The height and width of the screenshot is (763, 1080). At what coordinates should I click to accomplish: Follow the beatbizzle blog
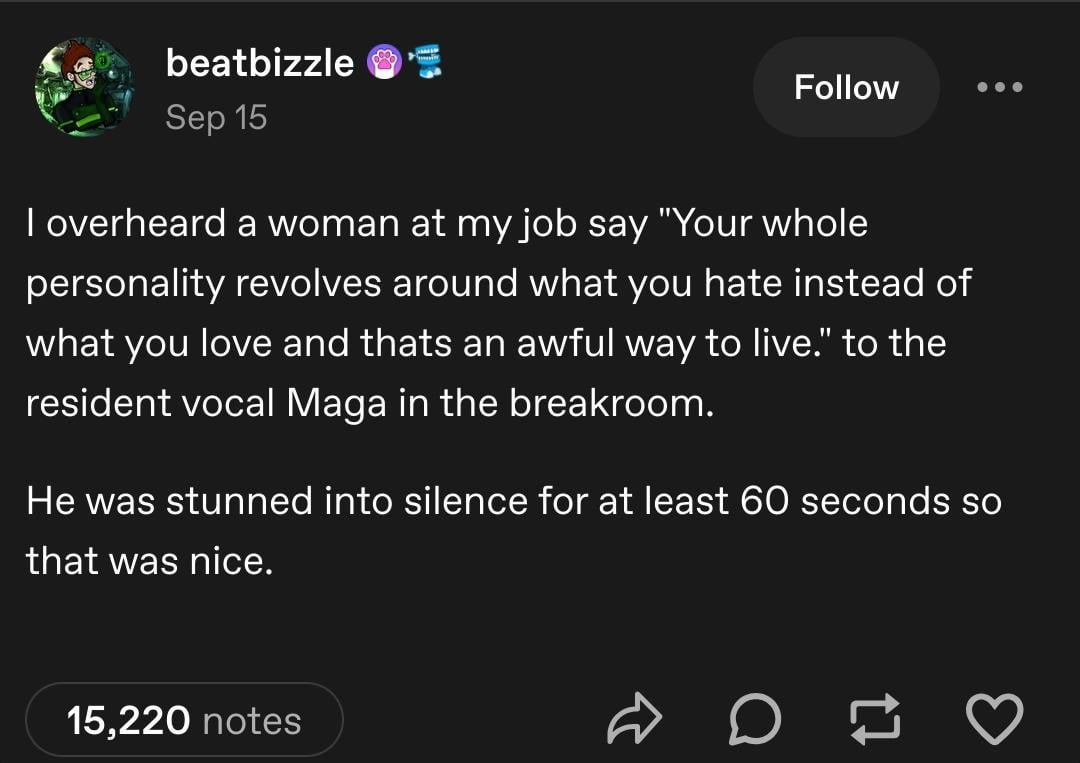point(846,87)
